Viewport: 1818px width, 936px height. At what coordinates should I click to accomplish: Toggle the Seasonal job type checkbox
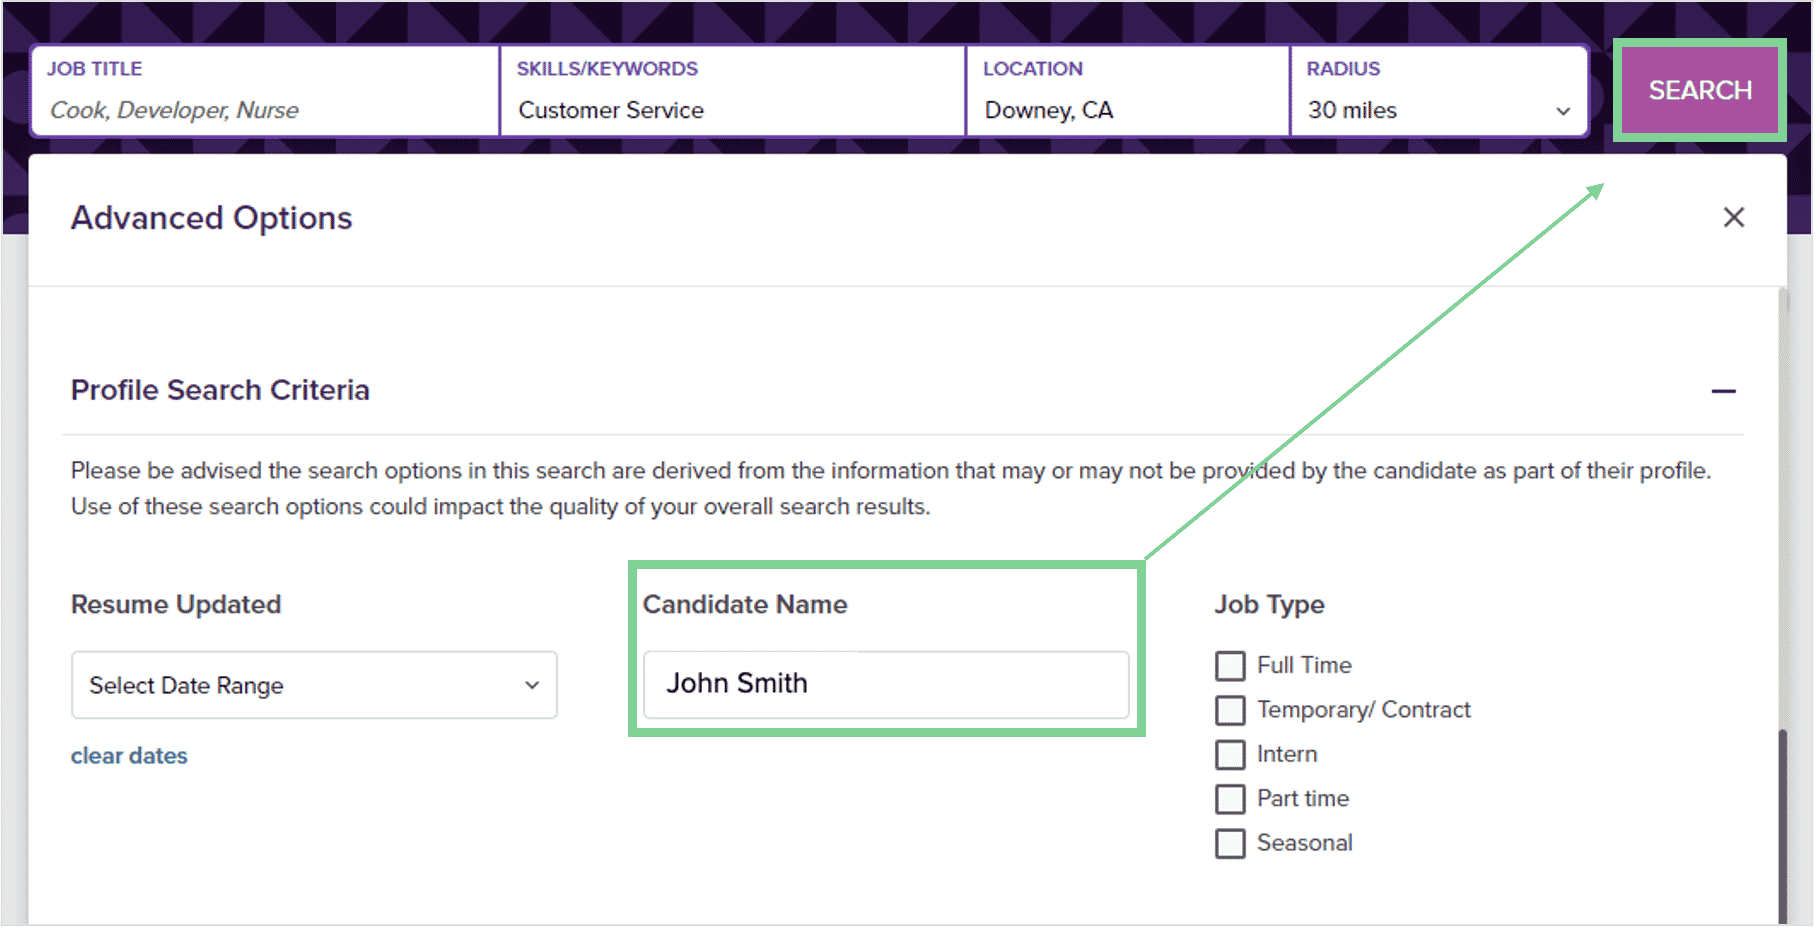1230,844
